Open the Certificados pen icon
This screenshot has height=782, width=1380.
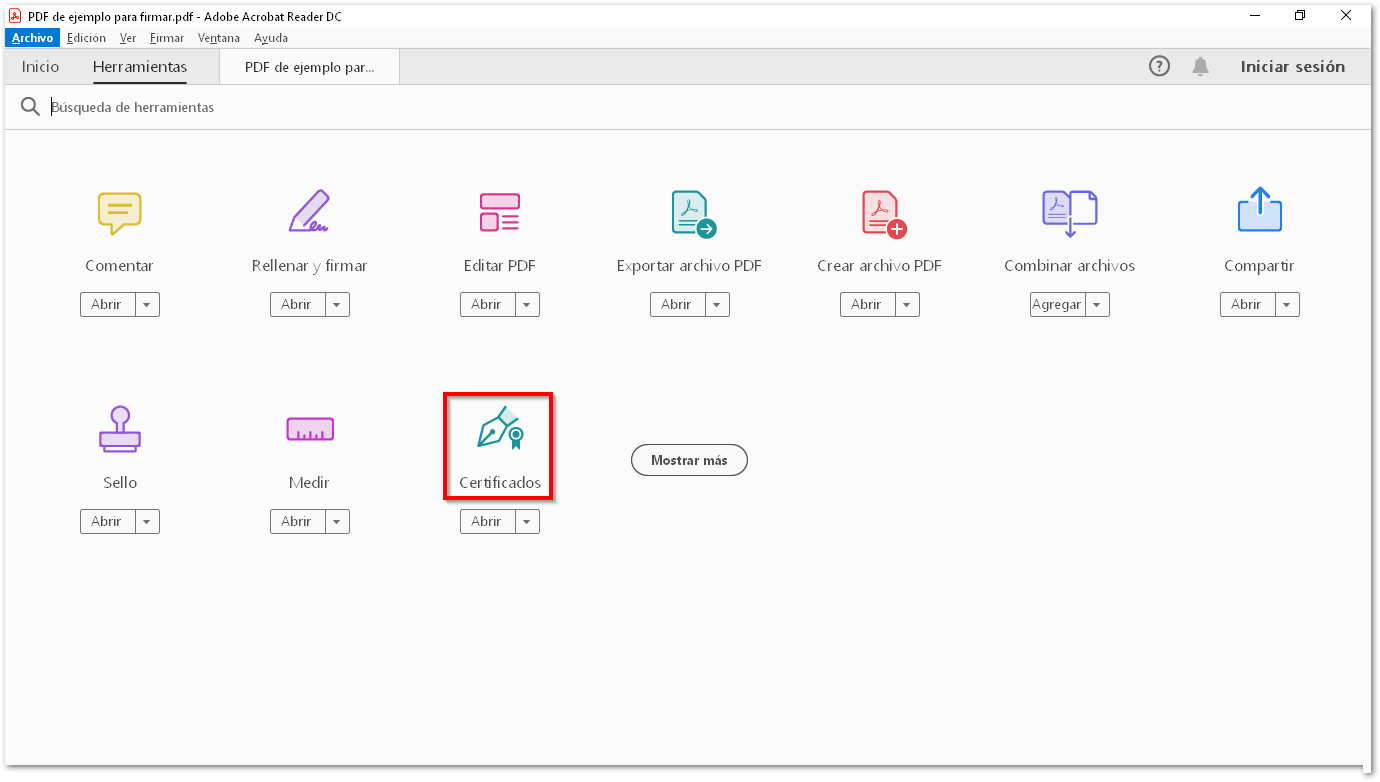pyautogui.click(x=500, y=428)
